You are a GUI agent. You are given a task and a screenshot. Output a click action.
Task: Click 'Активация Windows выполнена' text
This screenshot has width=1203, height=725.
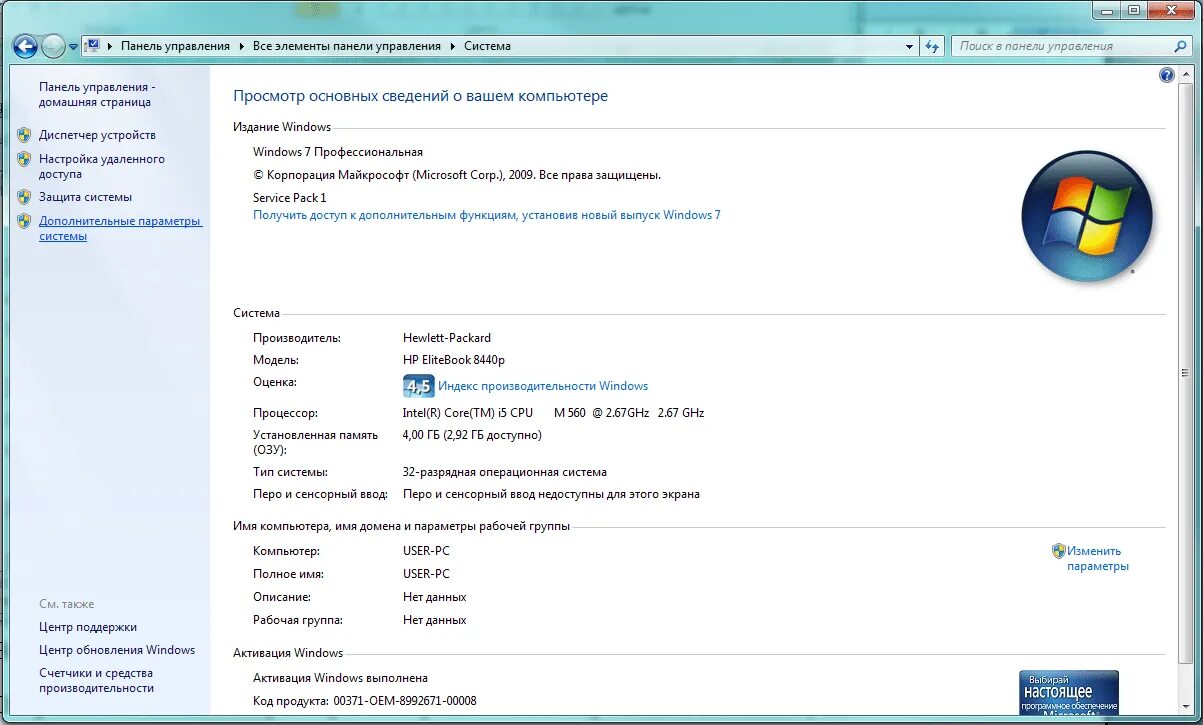point(340,678)
